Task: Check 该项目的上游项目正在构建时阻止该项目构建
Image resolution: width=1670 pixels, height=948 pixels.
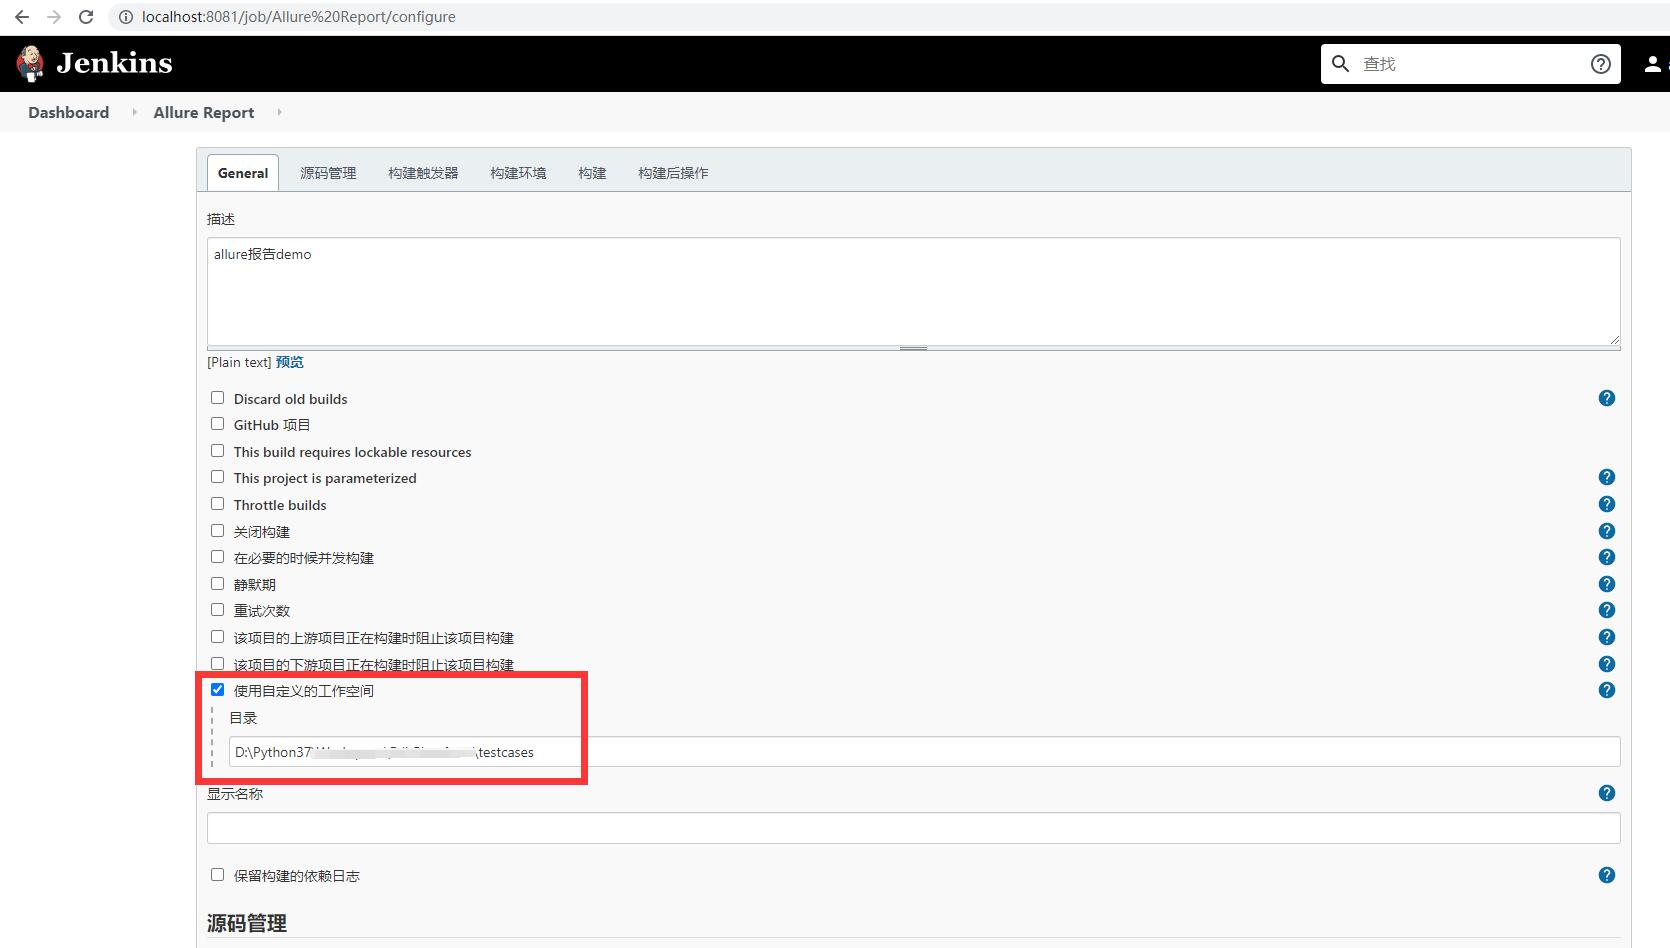Action: [x=217, y=637]
